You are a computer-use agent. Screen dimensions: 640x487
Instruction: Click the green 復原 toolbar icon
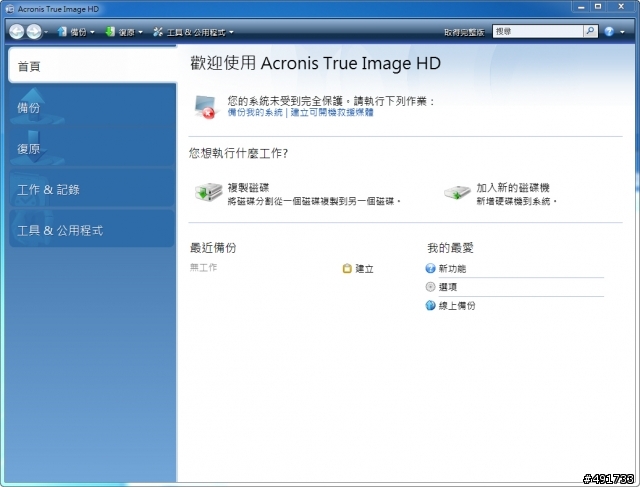110,31
